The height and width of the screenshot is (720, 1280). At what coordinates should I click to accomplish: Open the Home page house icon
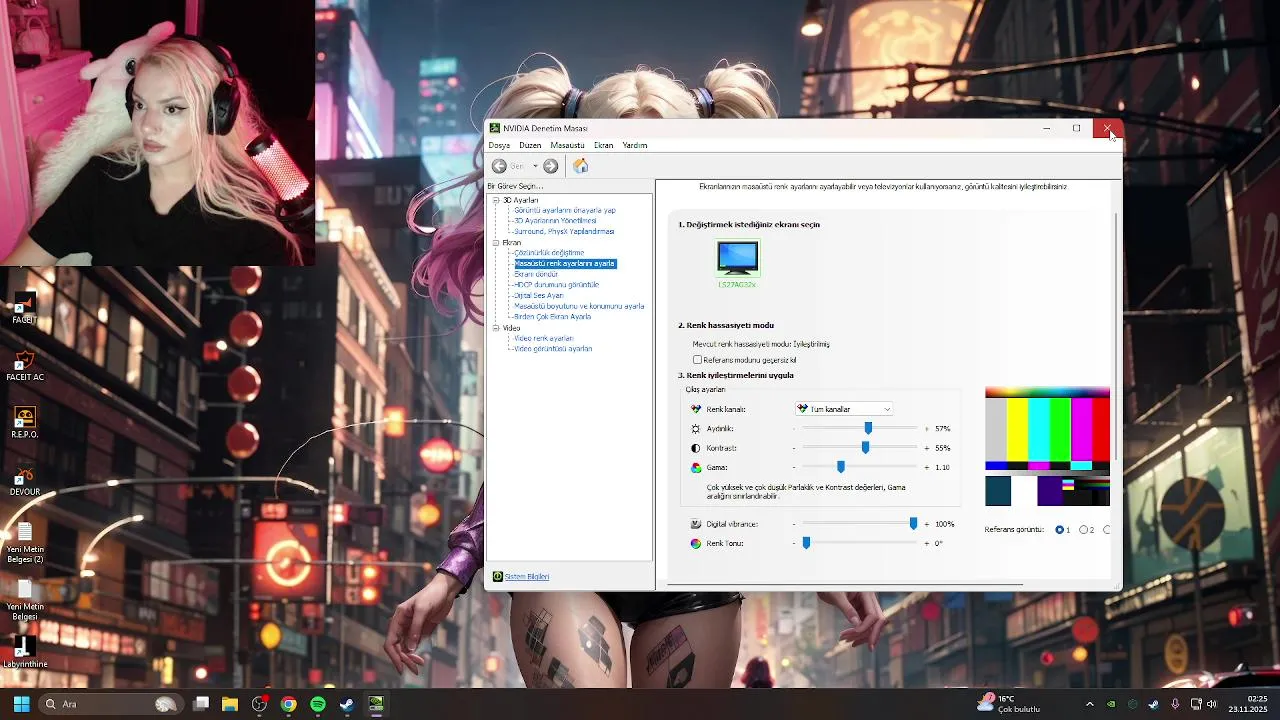click(x=580, y=166)
